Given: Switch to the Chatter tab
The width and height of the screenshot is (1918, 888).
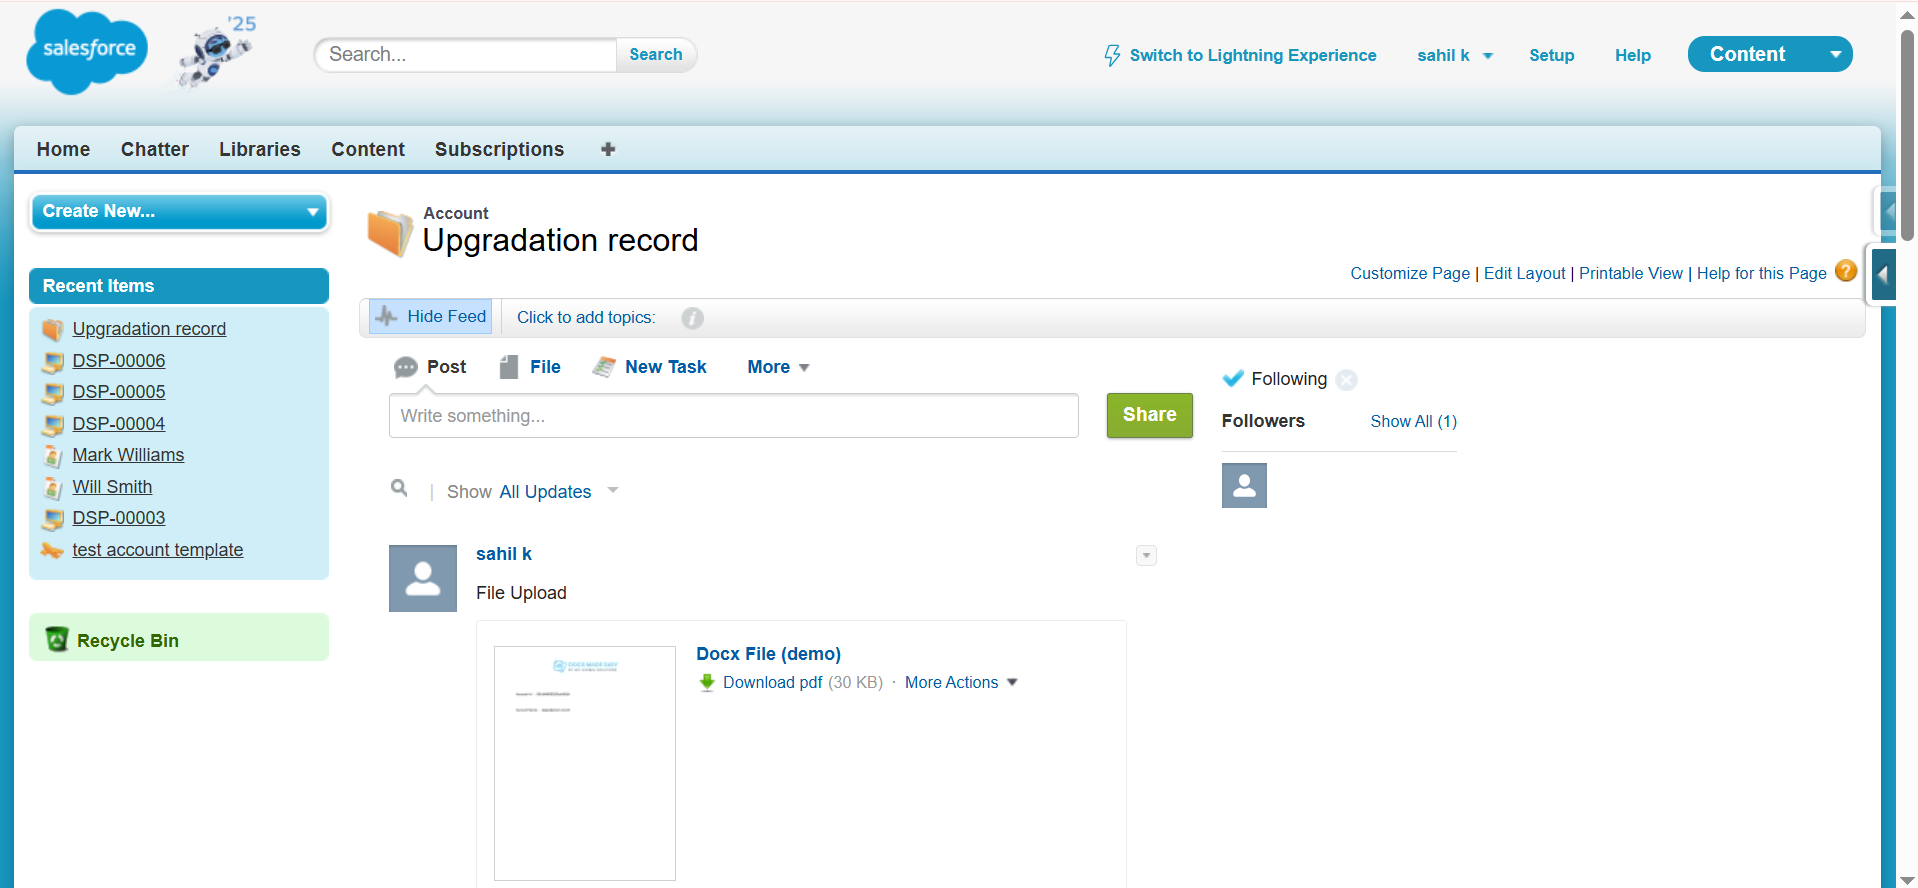Looking at the screenshot, I should point(155,149).
